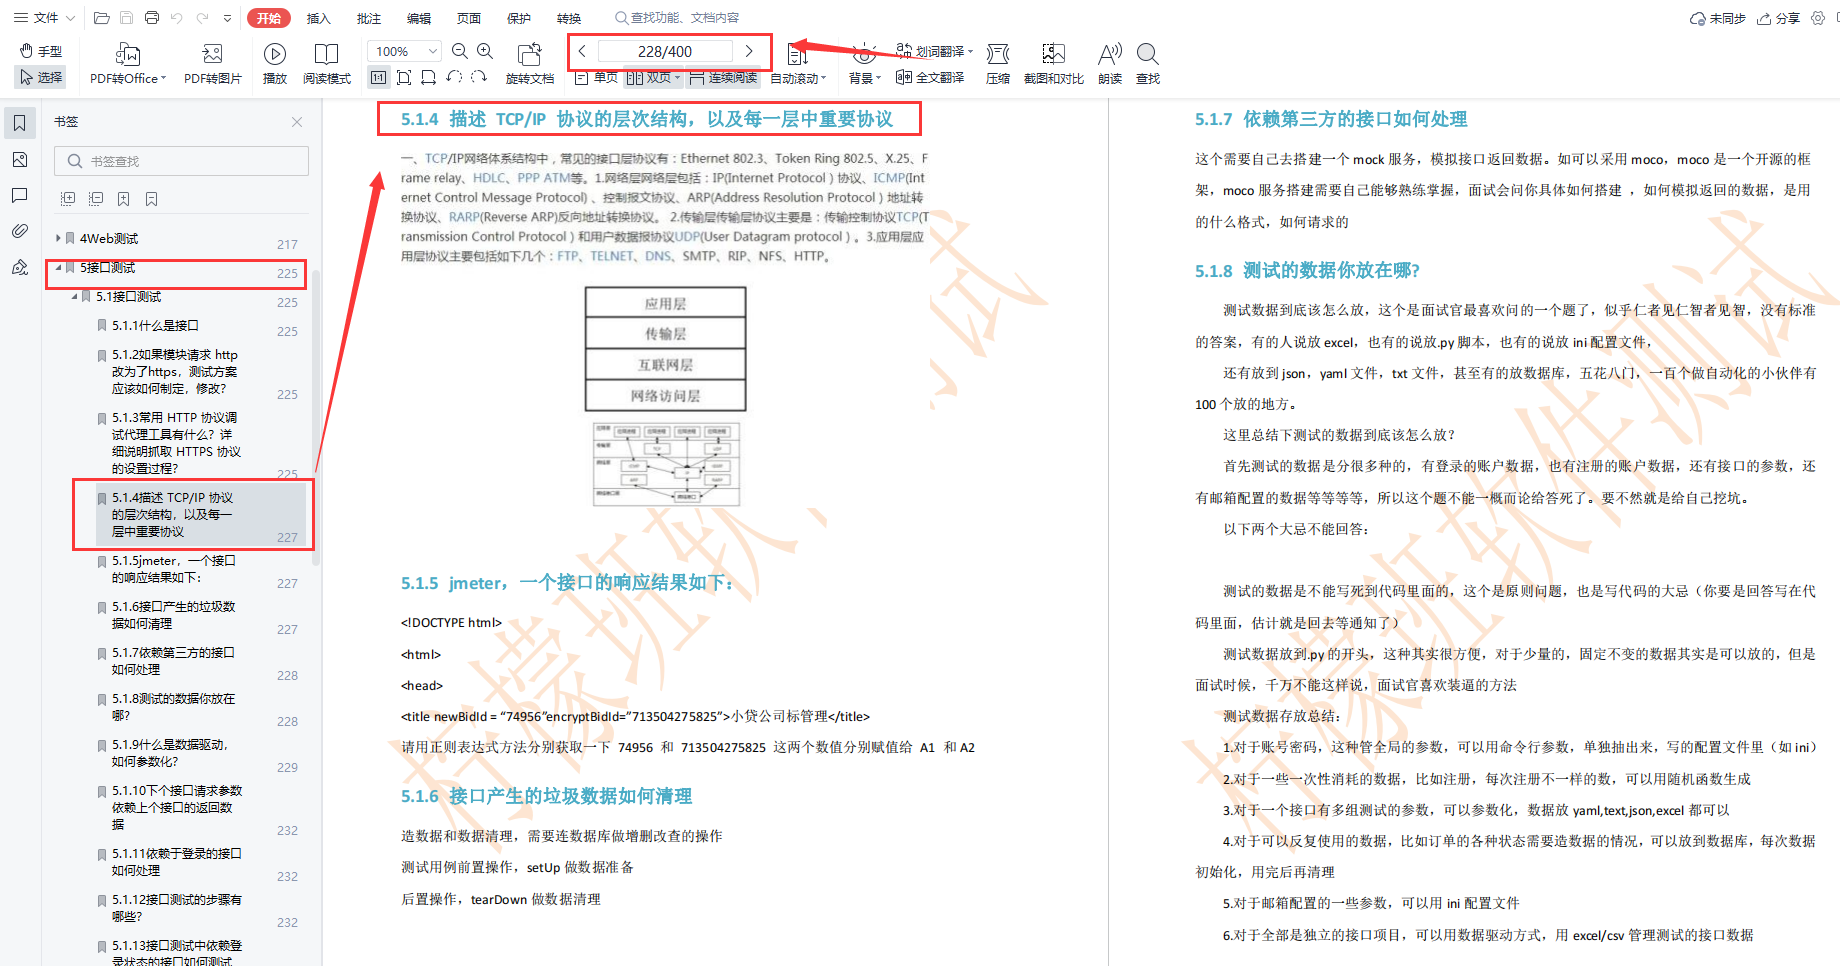
Task: Expand the 4Web测试 bookmark
Action: (x=58, y=238)
